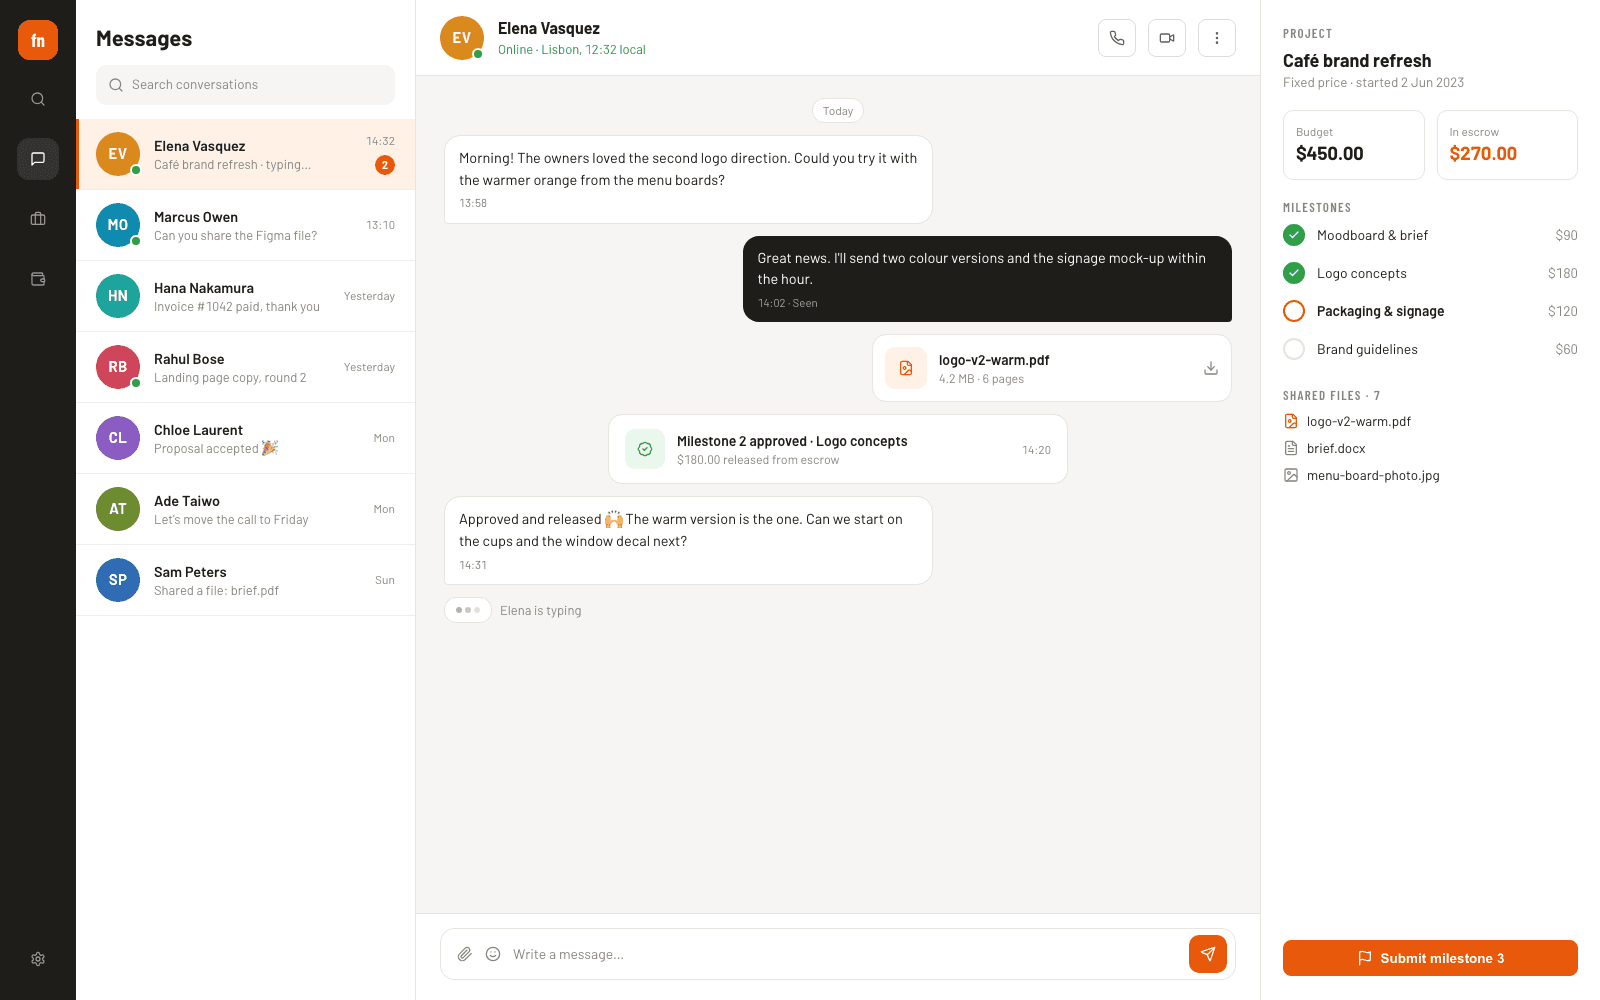Open the Milestone 2 approved card
Screen dimensions: 1600x1000
point(838,449)
